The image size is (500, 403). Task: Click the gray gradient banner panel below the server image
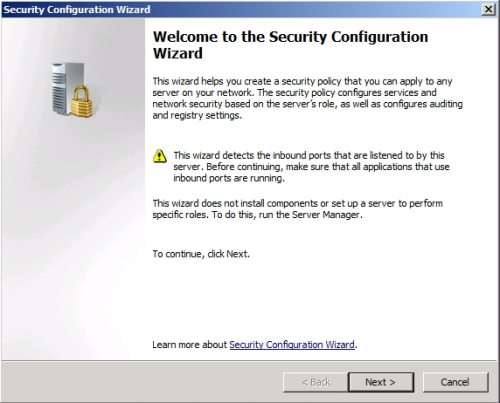(x=73, y=233)
